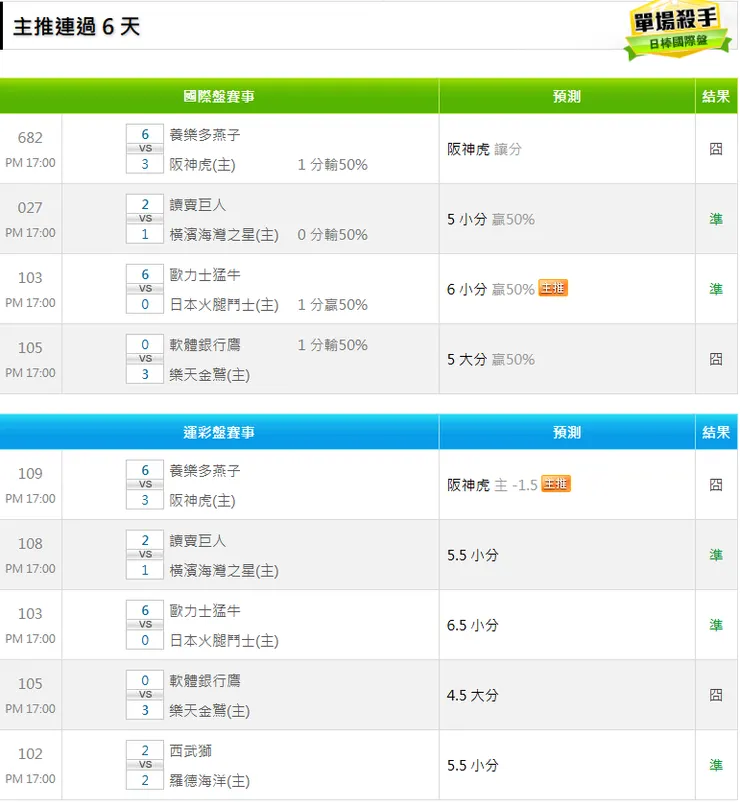Select the 主推連過 6 天 heading
This screenshot has height=803, width=740.
pyautogui.click(x=76, y=27)
